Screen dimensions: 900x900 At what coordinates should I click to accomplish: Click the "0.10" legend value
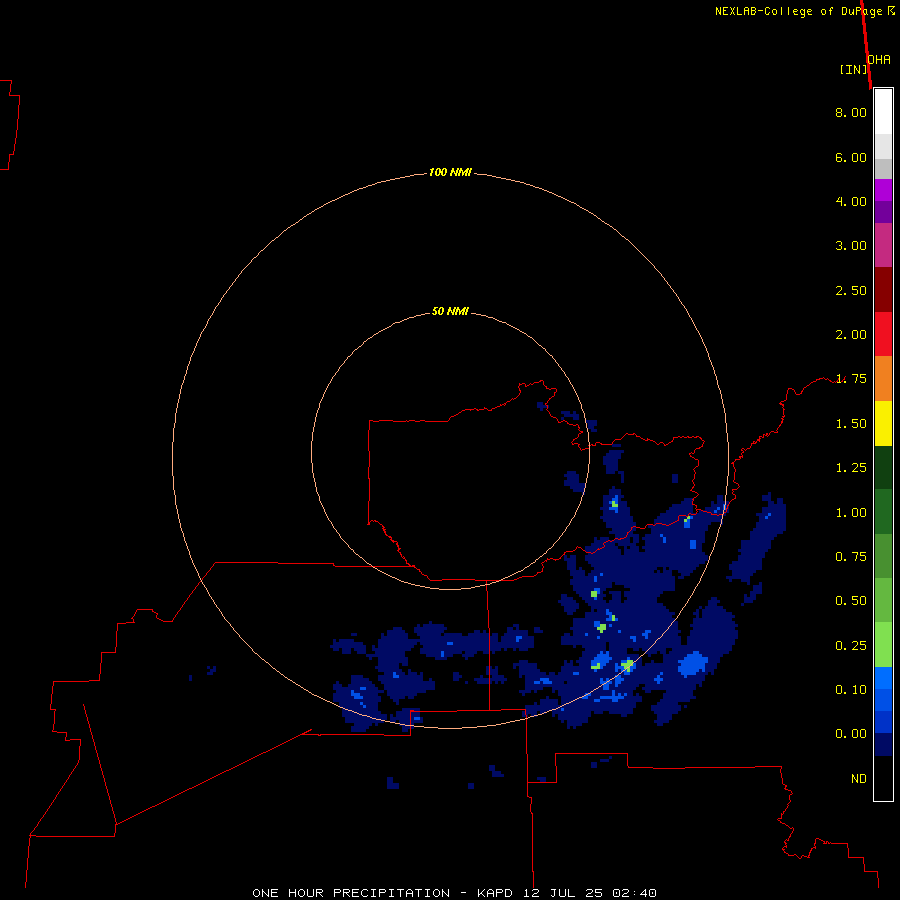pos(851,690)
